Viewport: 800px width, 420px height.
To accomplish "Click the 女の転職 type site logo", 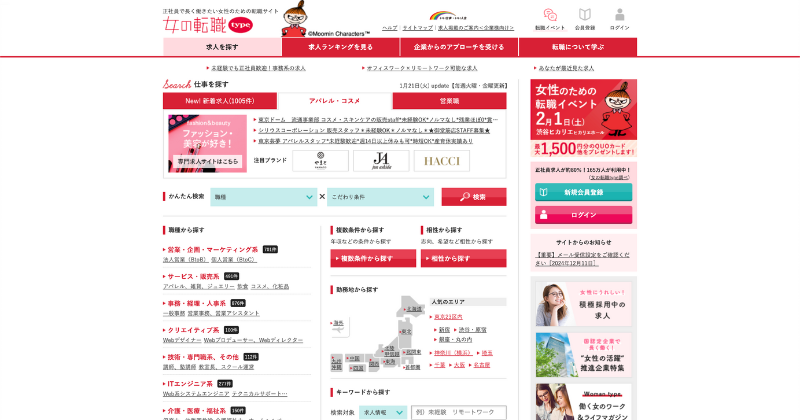I will (x=208, y=24).
